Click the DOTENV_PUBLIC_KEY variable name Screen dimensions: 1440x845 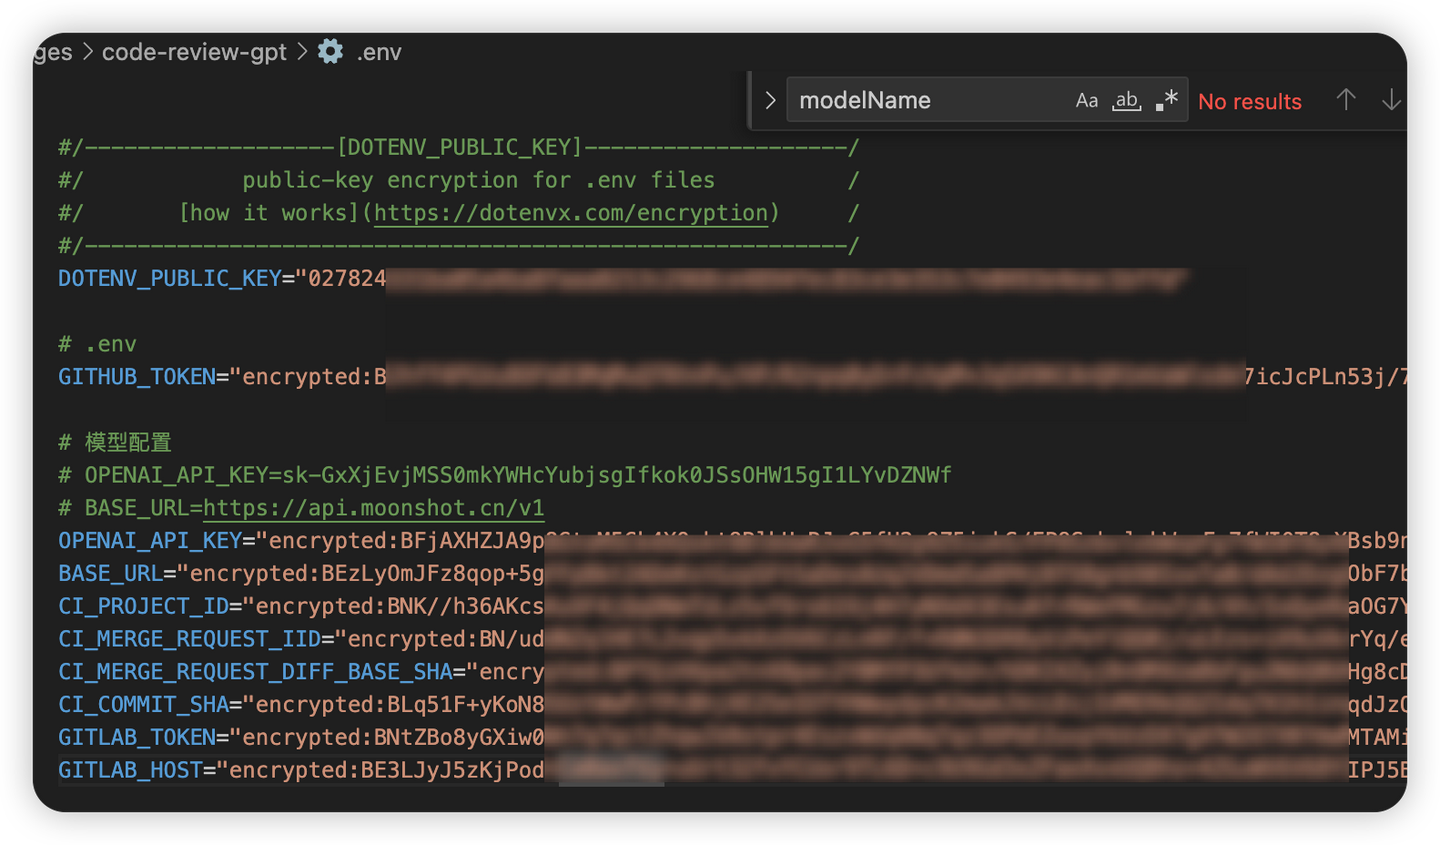pos(169,278)
